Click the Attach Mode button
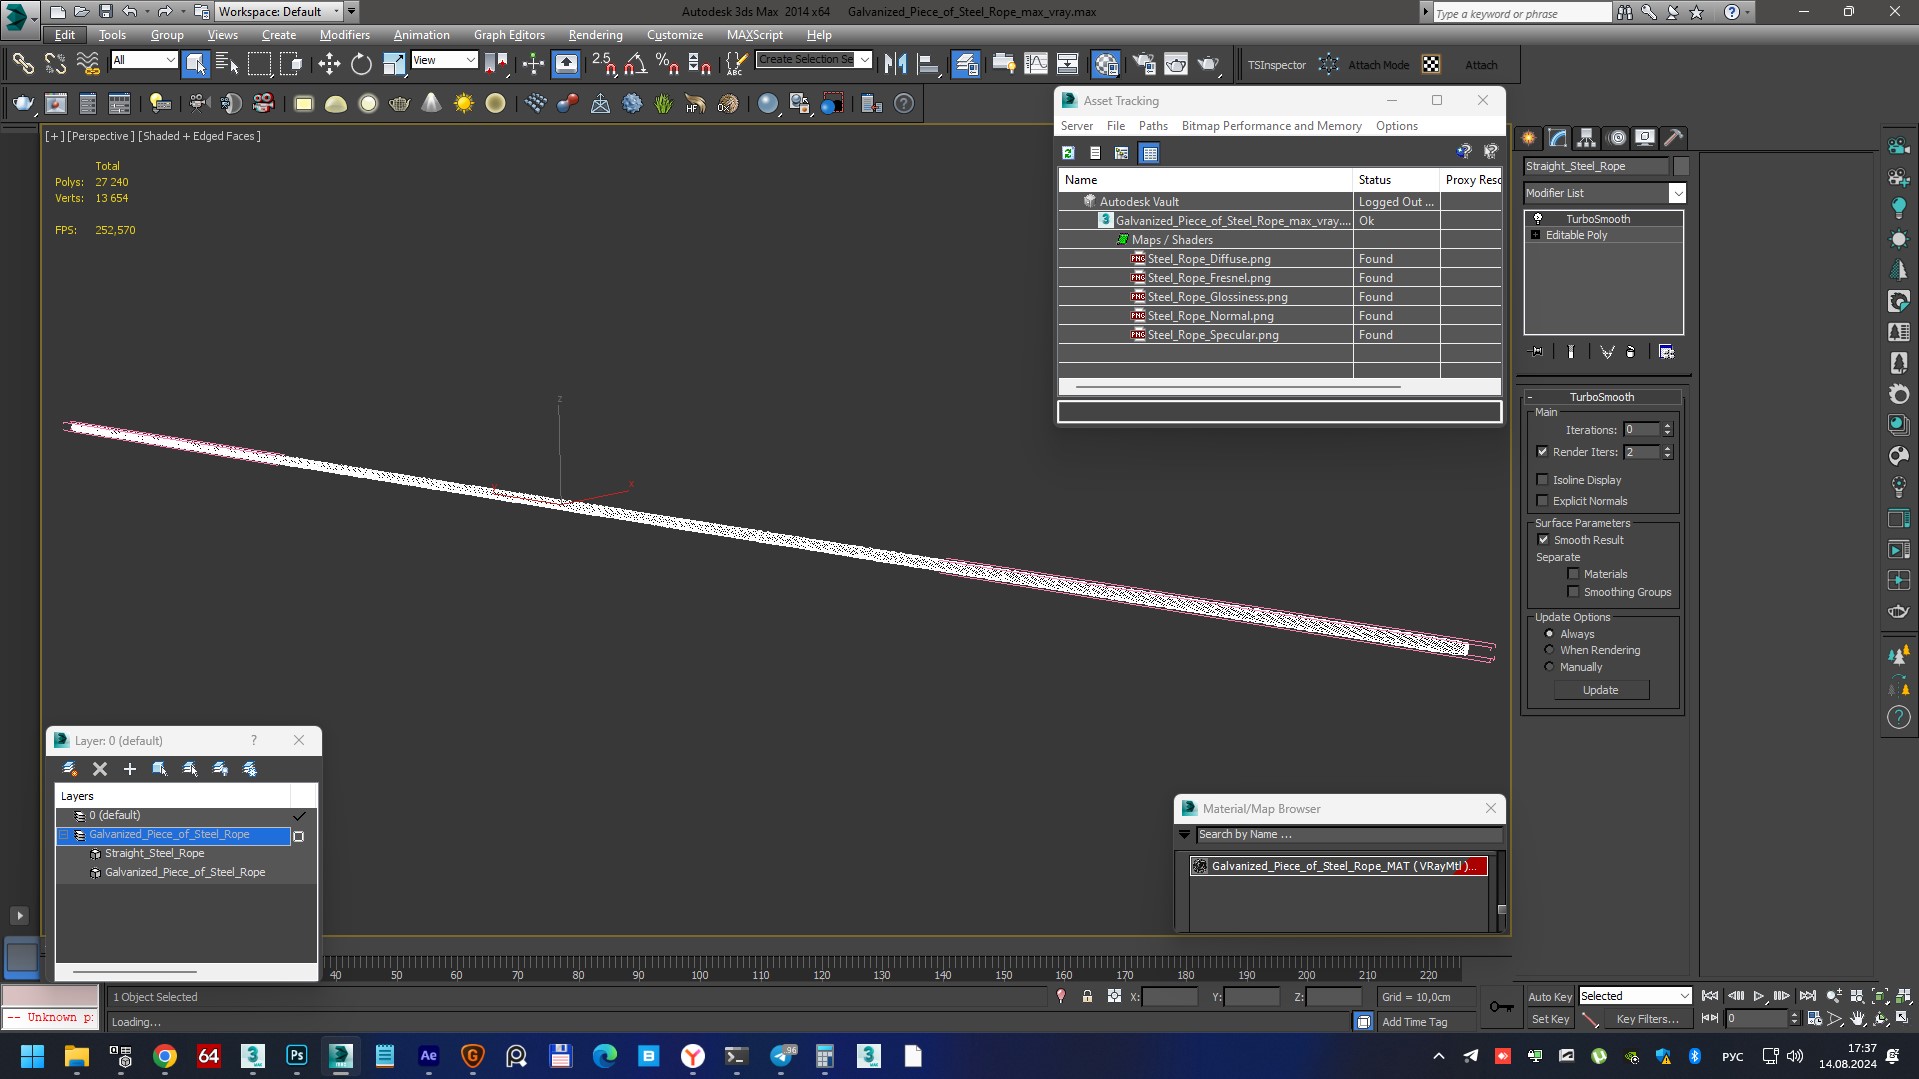 (1378, 65)
